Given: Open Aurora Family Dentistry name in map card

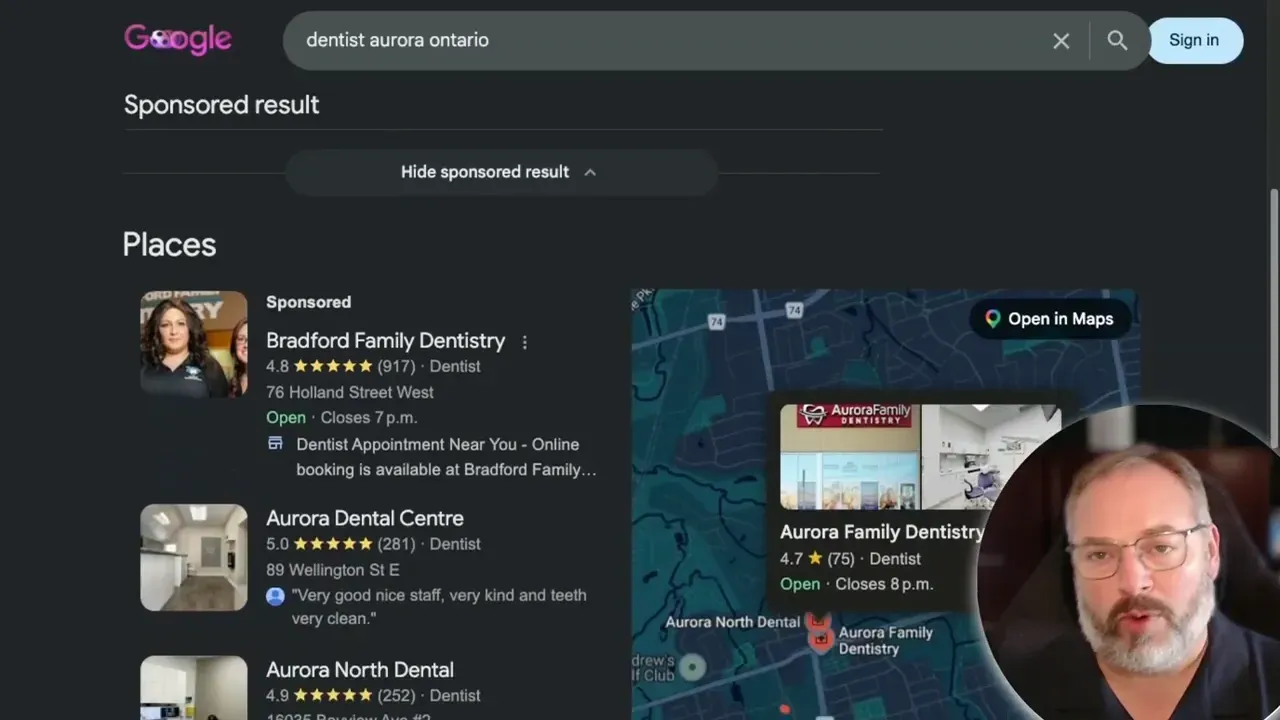Looking at the screenshot, I should click(882, 532).
